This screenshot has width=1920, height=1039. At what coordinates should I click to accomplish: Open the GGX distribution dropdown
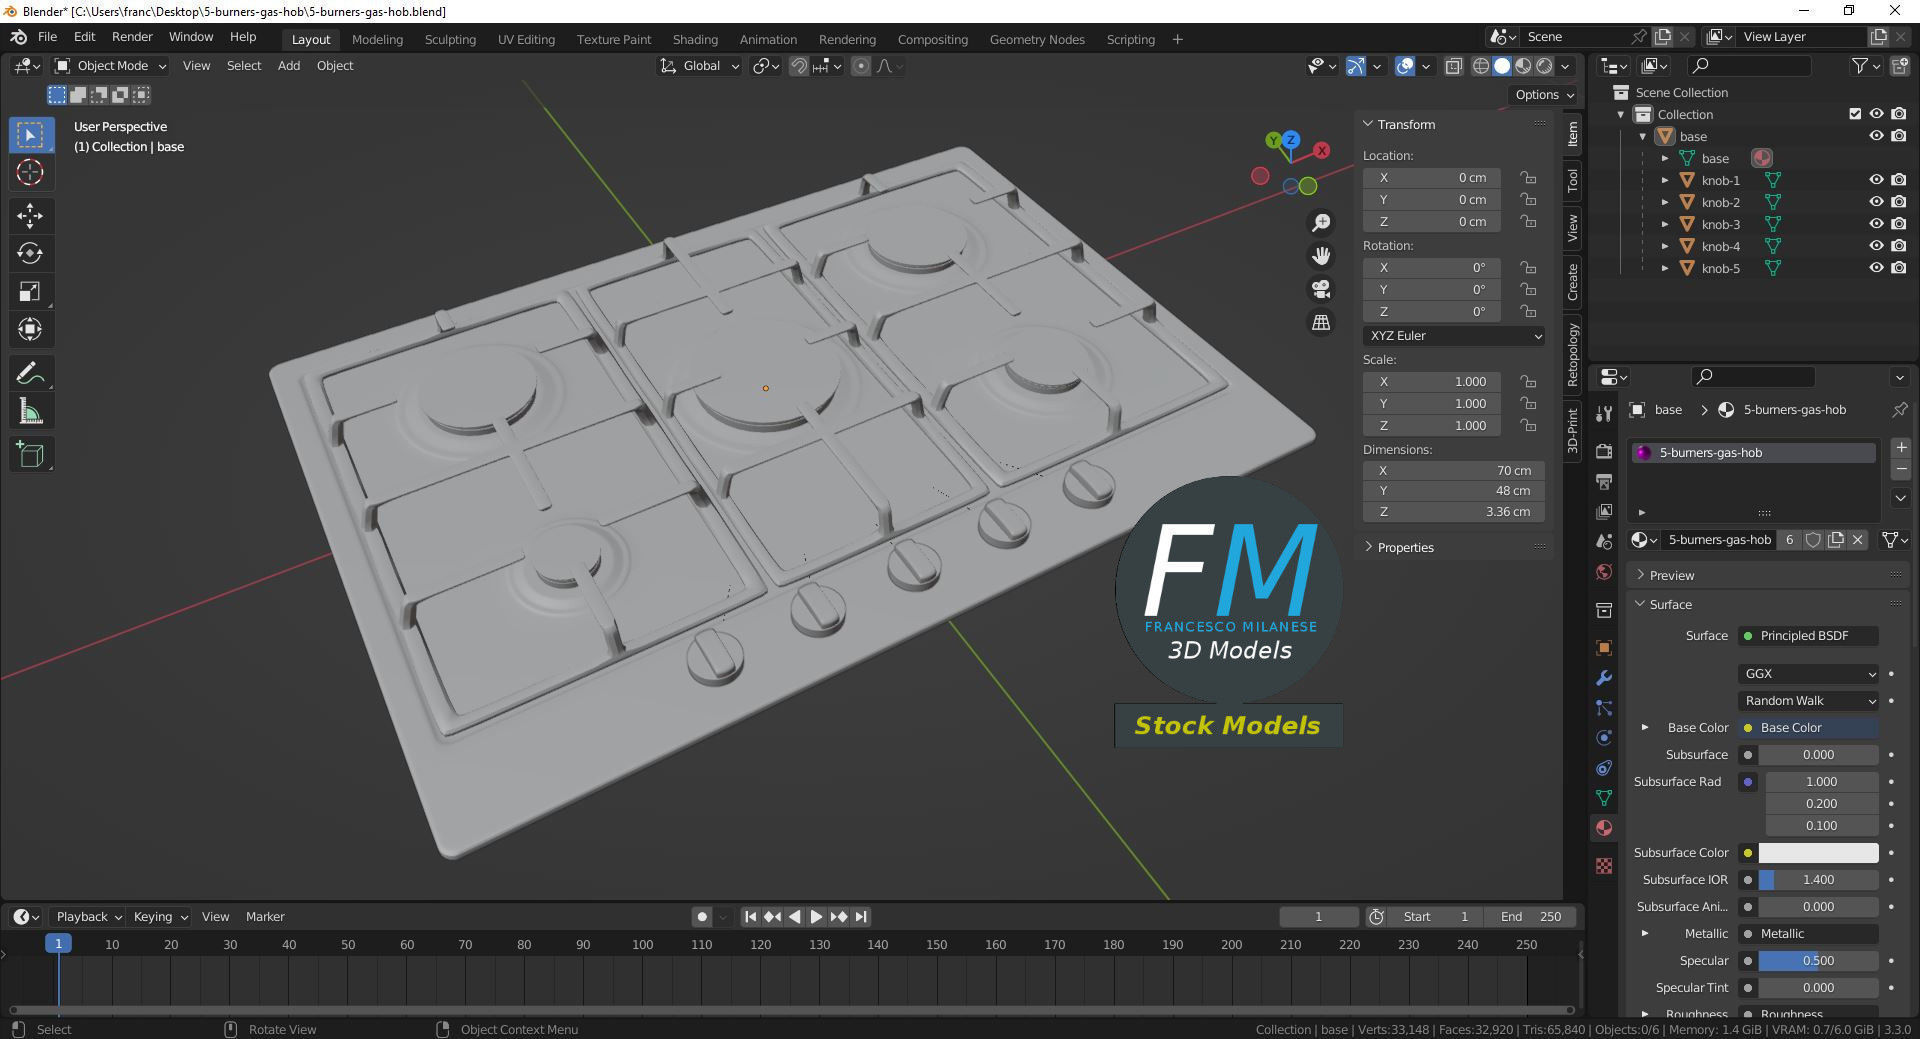1809,674
